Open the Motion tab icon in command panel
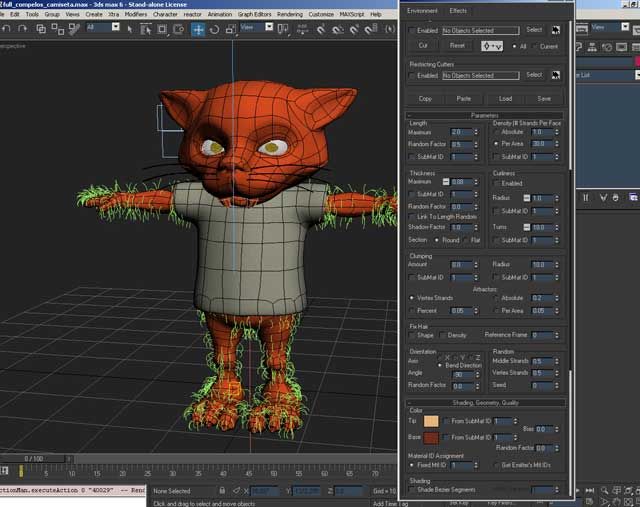 pyautogui.click(x=607, y=47)
